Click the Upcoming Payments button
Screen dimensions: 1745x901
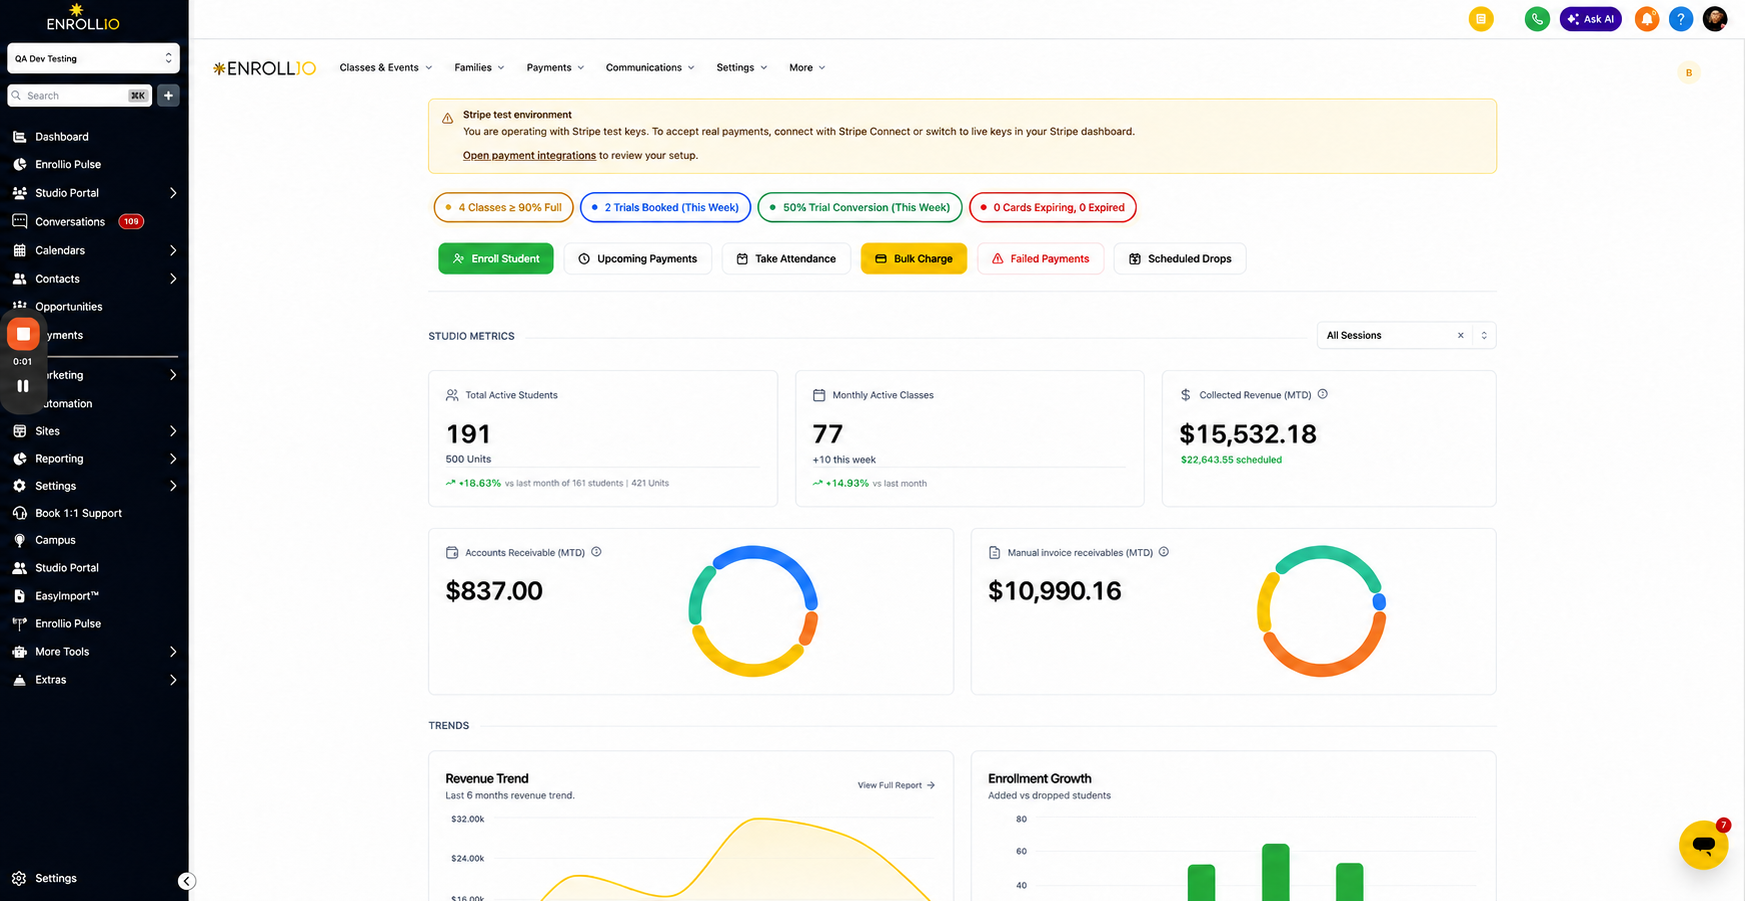click(638, 259)
